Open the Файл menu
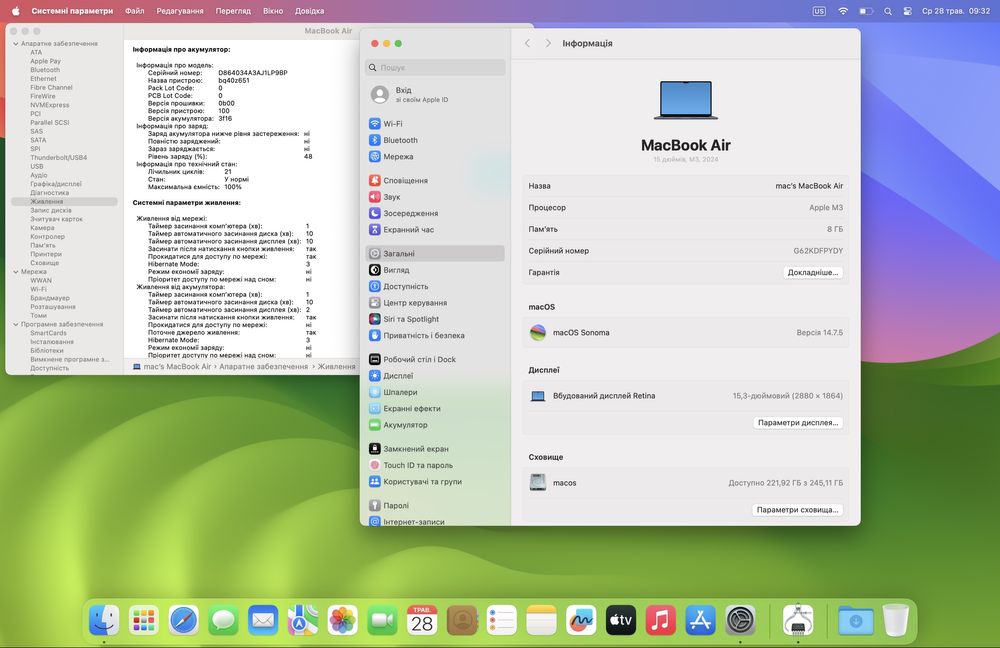The height and width of the screenshot is (648, 1000). click(135, 11)
